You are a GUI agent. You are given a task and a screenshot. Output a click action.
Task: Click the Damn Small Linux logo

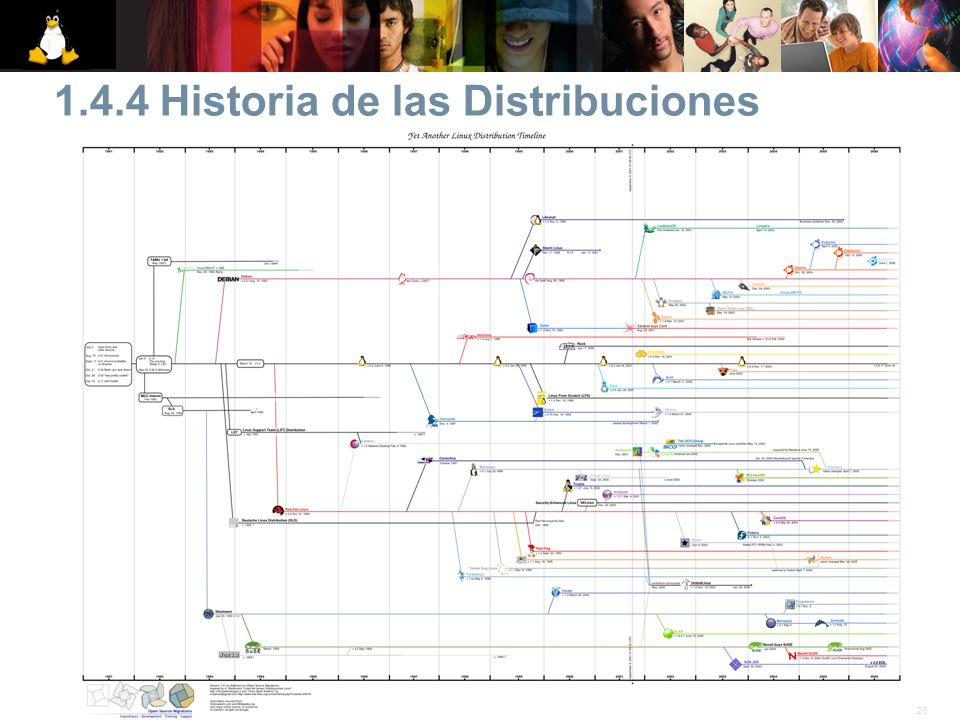pyautogui.click(x=710, y=310)
